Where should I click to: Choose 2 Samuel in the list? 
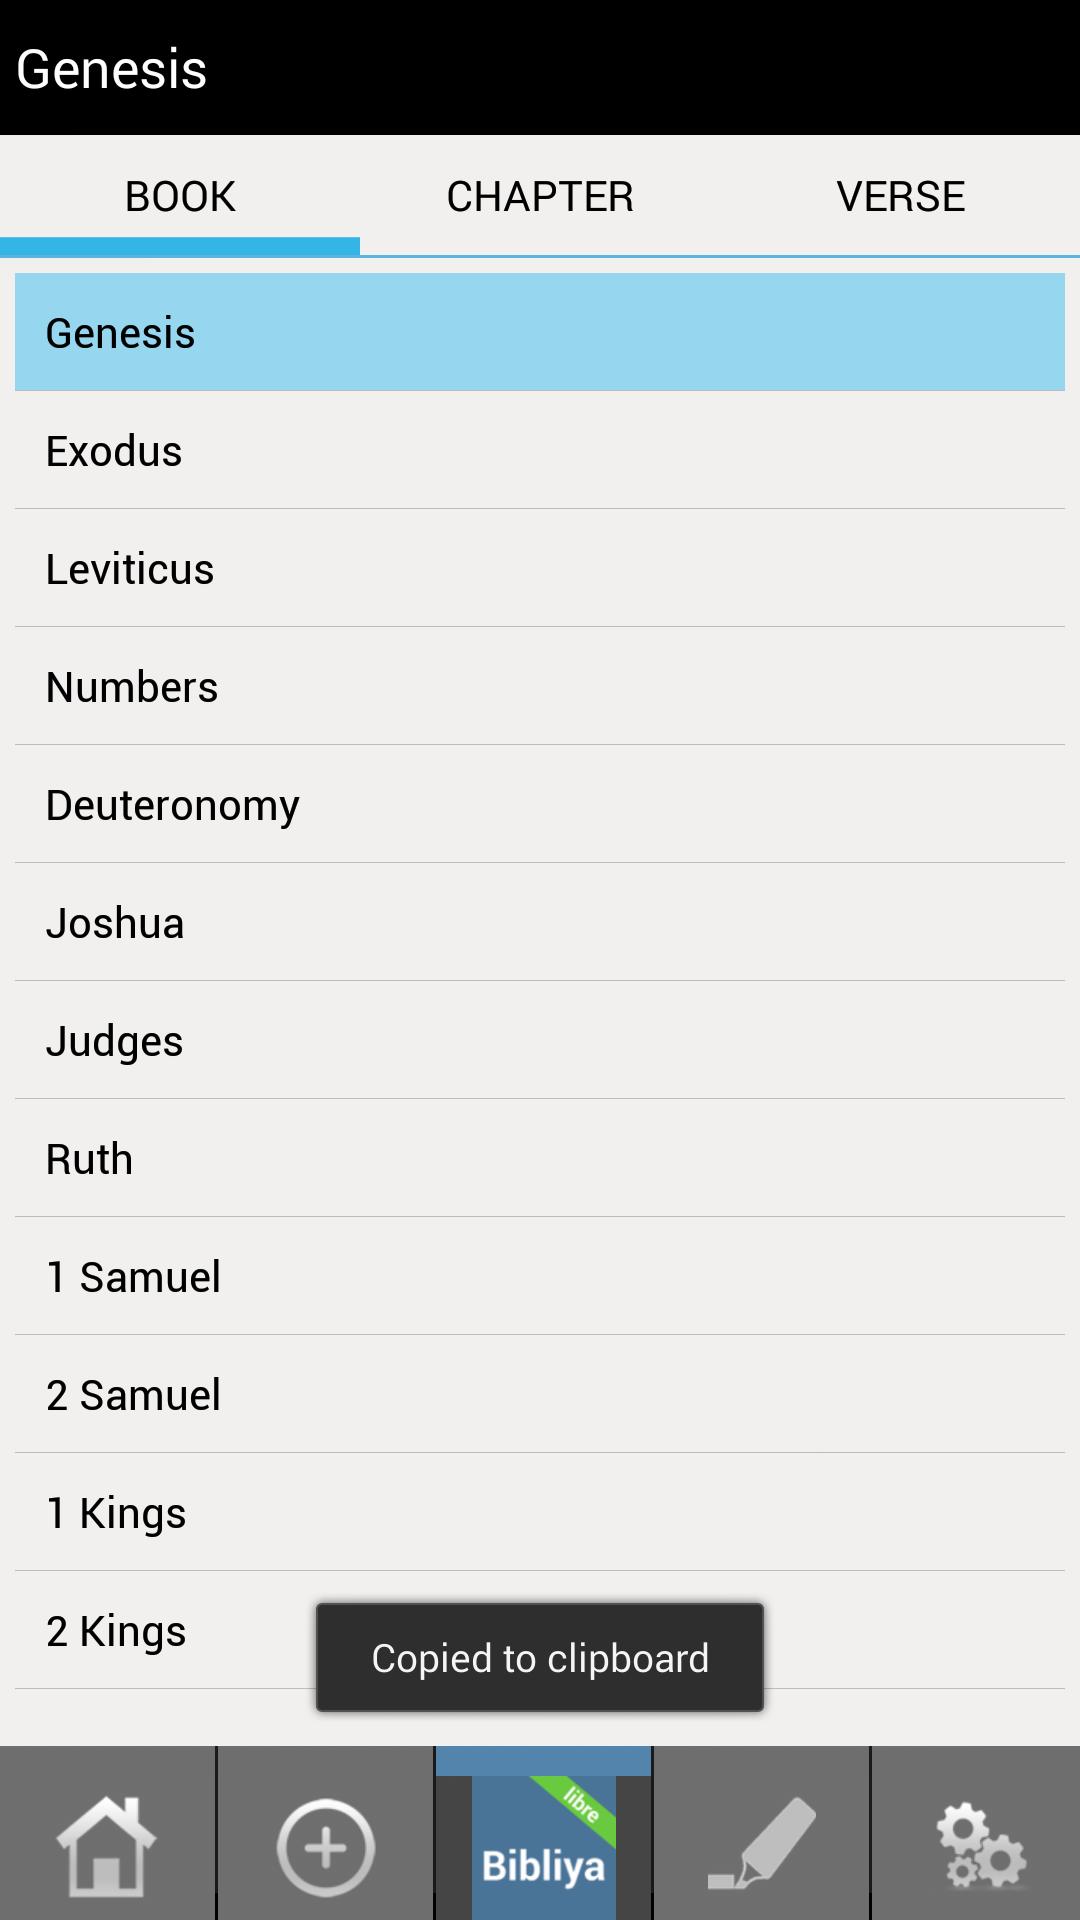click(x=540, y=1395)
